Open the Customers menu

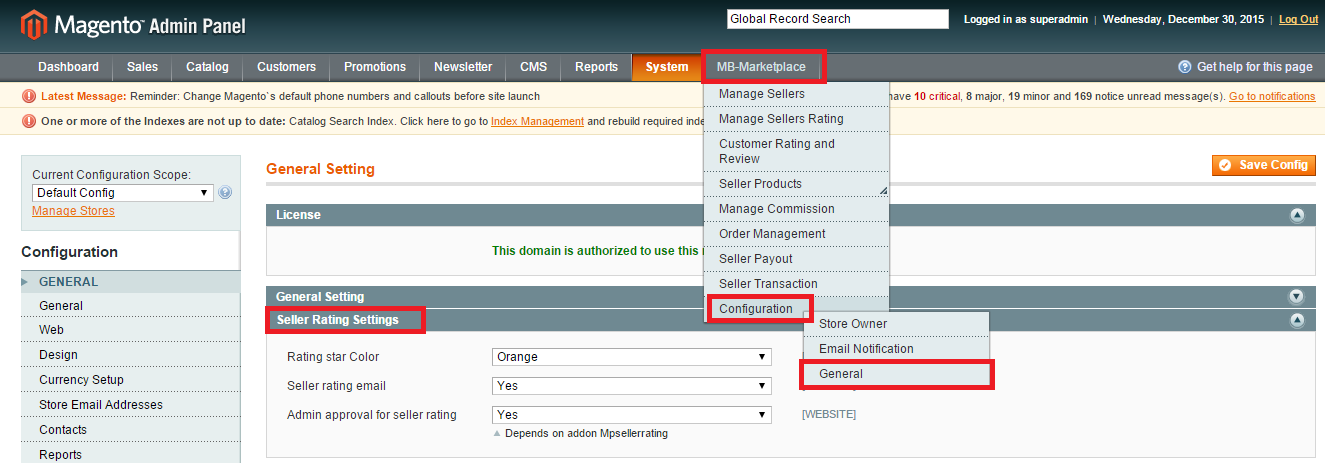click(286, 67)
